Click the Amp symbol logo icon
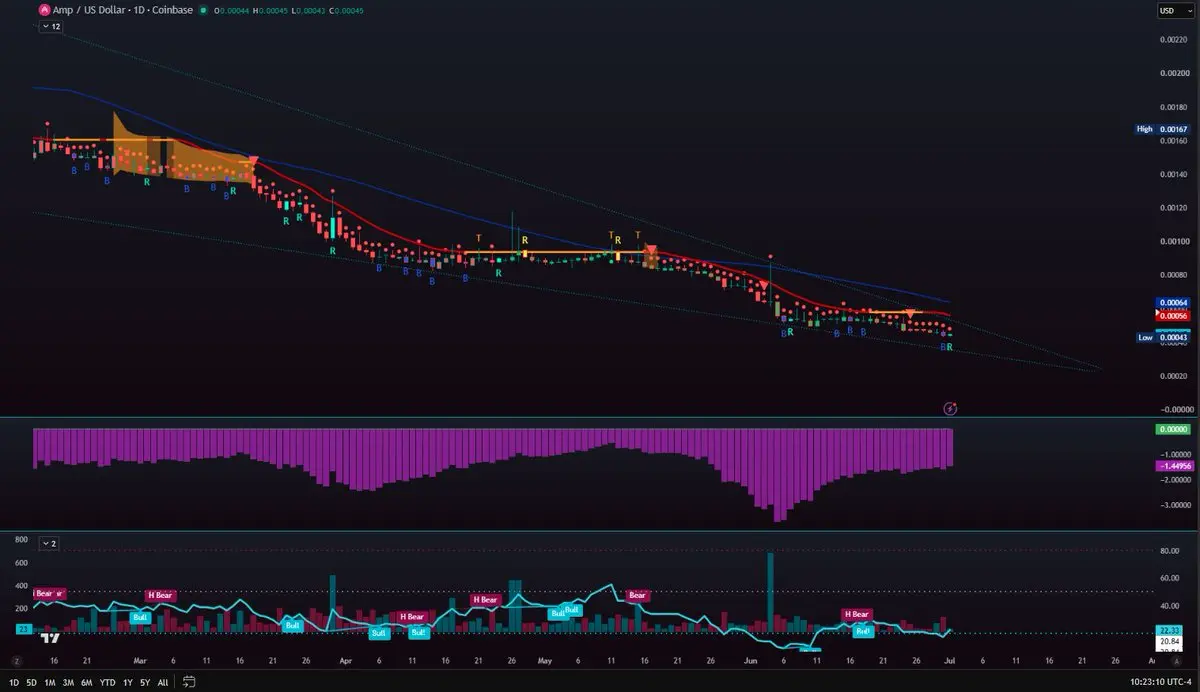This screenshot has width=1200, height=692. [x=44, y=10]
